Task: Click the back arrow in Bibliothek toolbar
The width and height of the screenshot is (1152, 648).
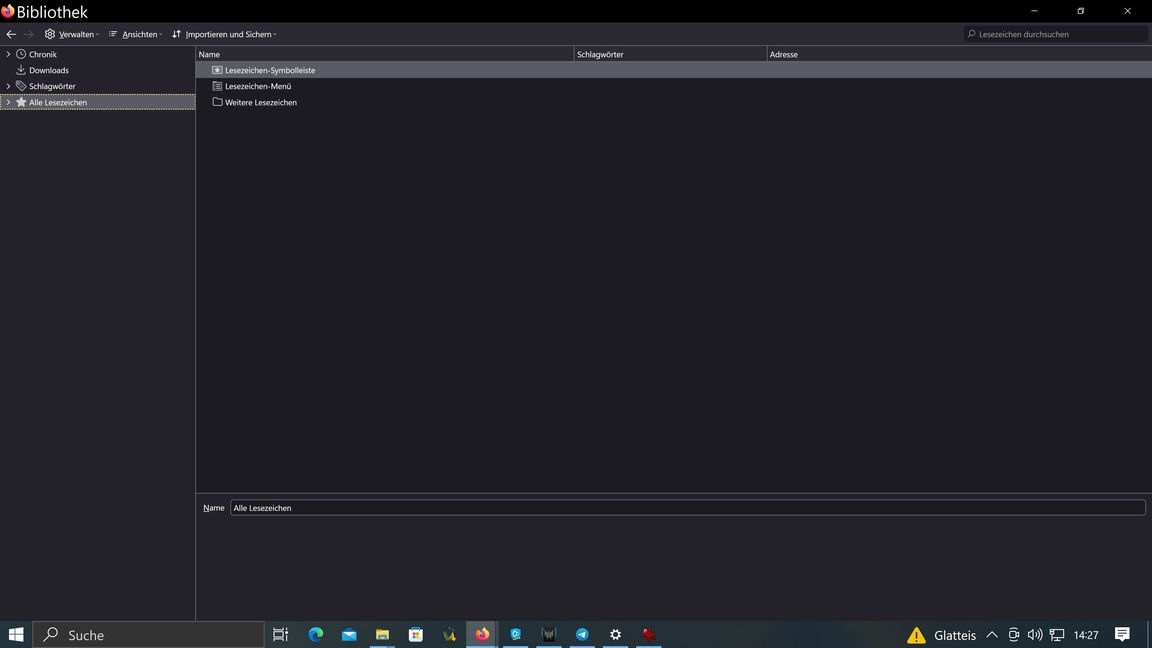Action: (11, 34)
